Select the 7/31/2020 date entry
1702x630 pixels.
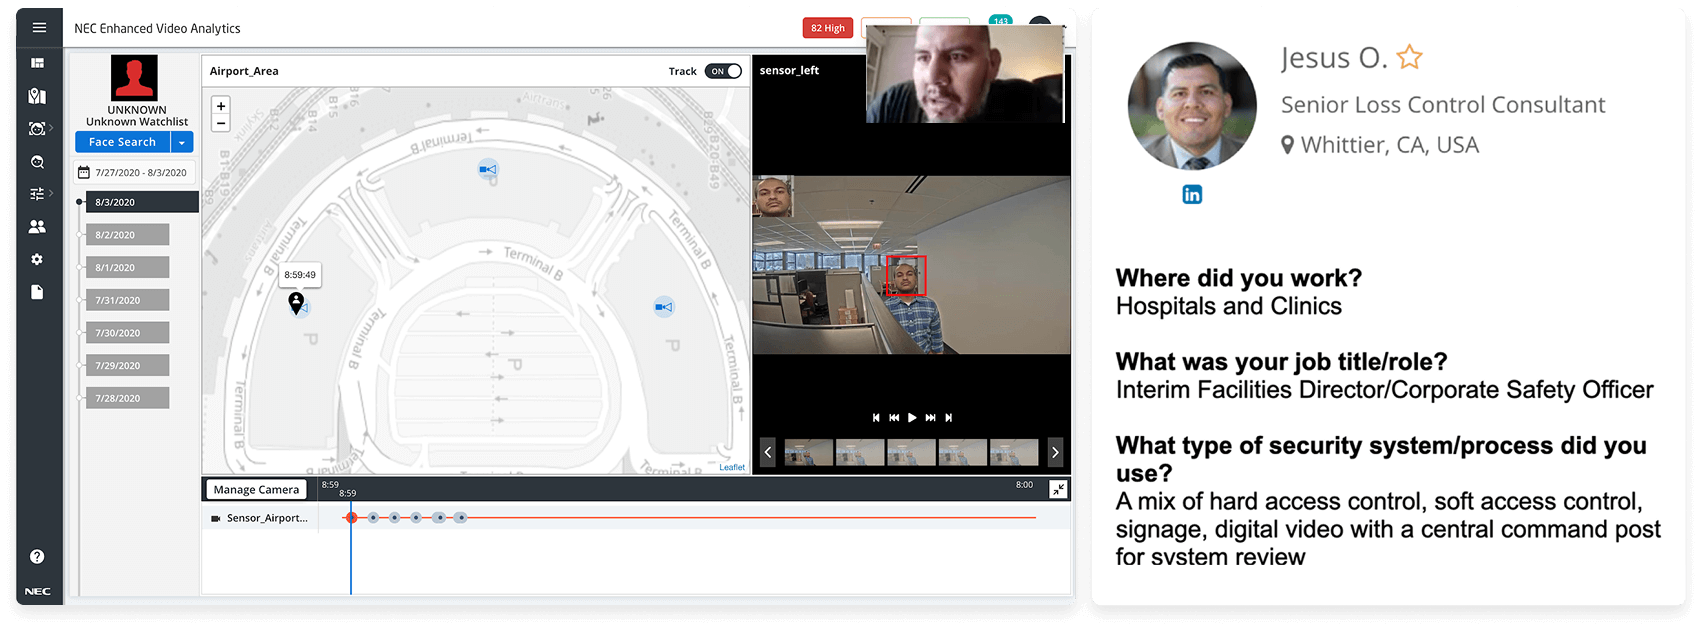coord(127,300)
